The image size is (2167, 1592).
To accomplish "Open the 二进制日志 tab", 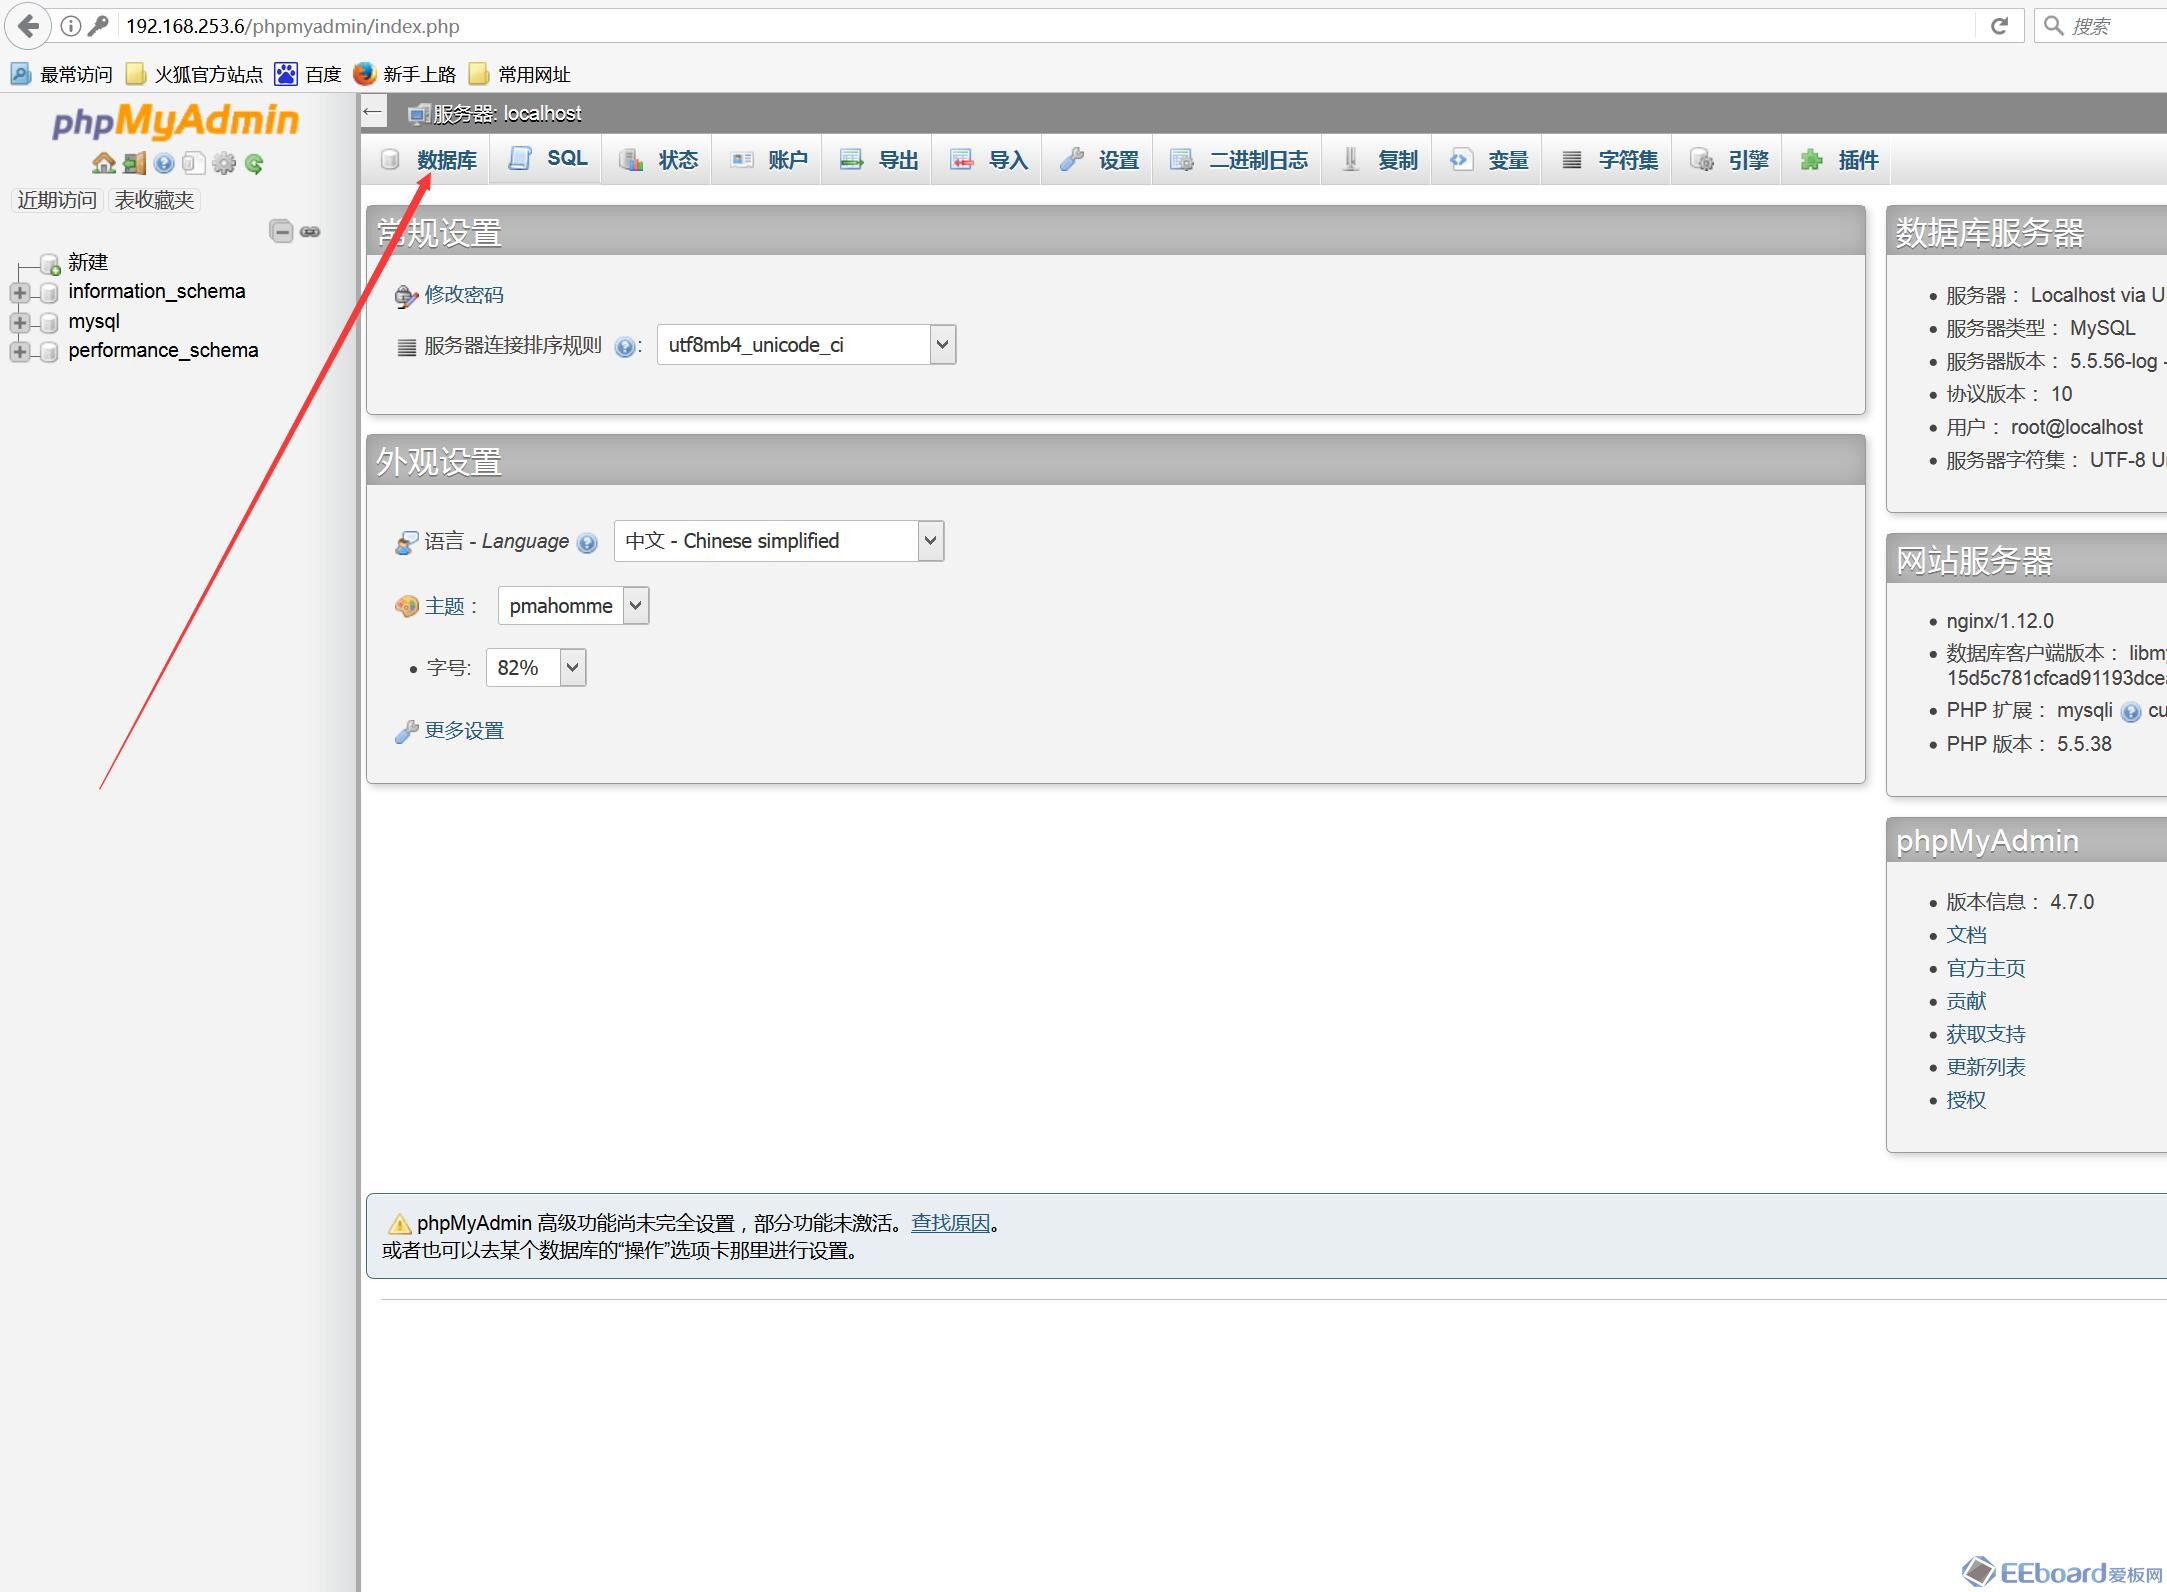I will point(1238,160).
